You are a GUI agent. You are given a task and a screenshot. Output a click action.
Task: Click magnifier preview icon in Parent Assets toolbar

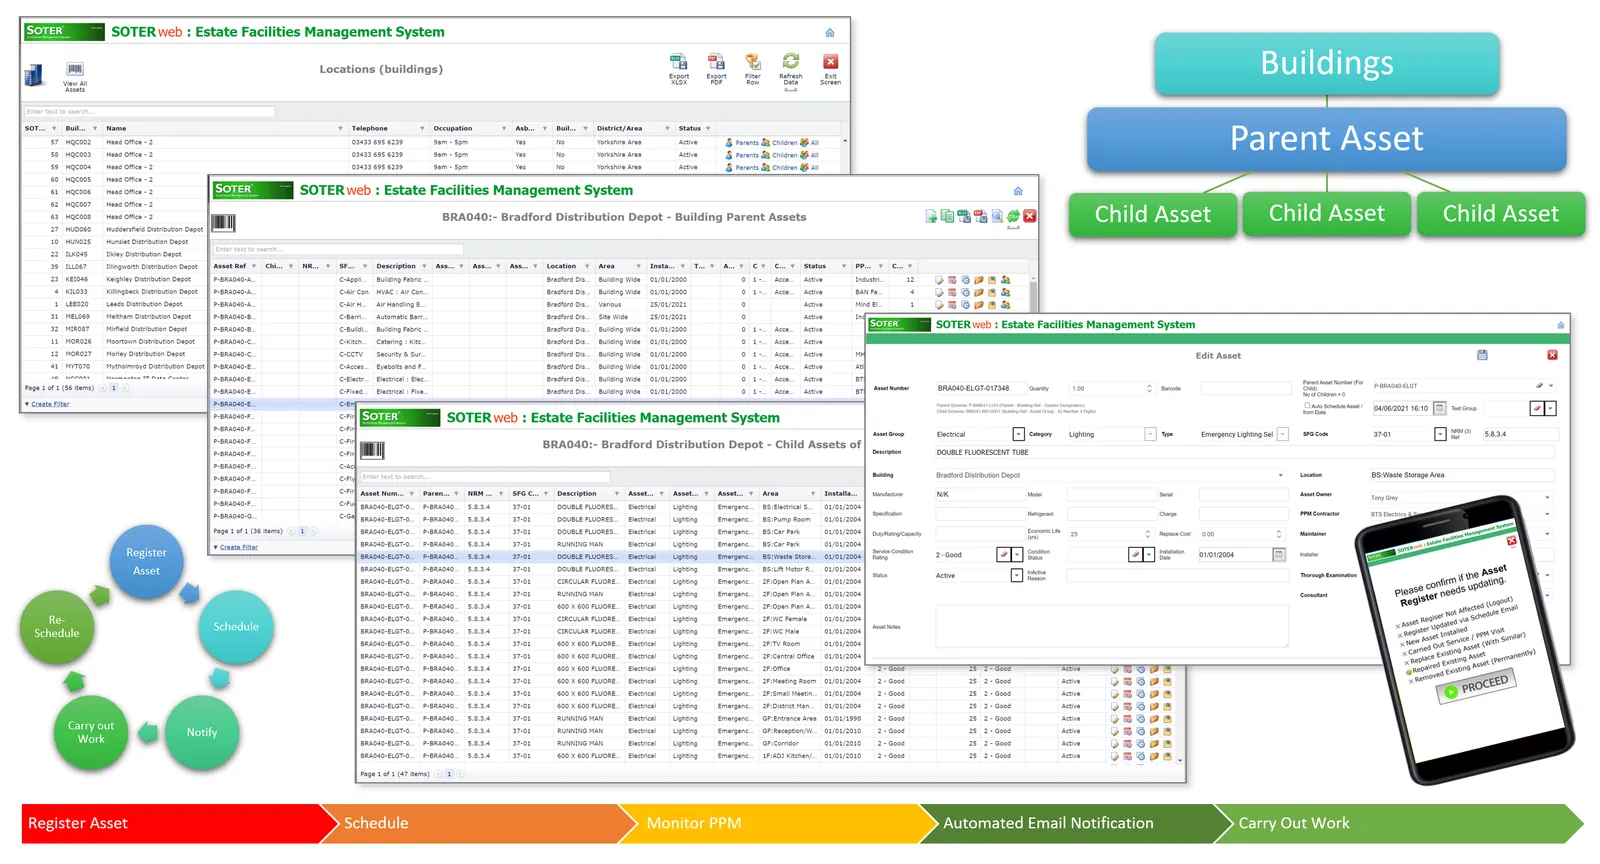coord(997,216)
